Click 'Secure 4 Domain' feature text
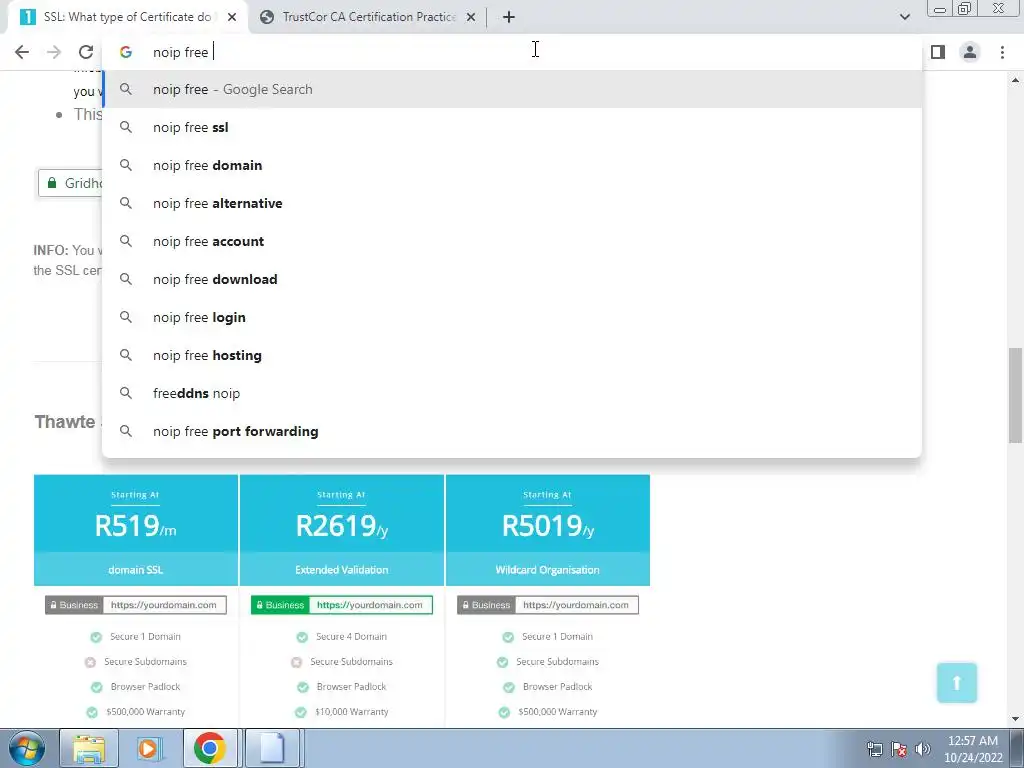This screenshot has height=768, width=1024. (x=351, y=637)
